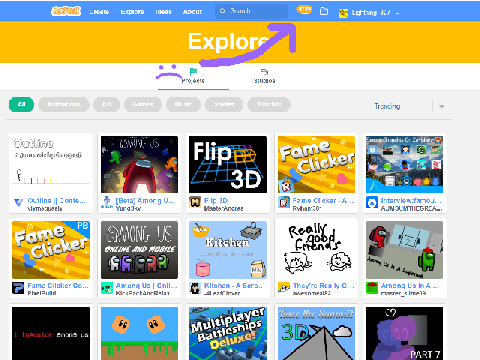Viewport: 480px width, 360px height.
Task: Open the account username dropdown
Action: click(369, 13)
